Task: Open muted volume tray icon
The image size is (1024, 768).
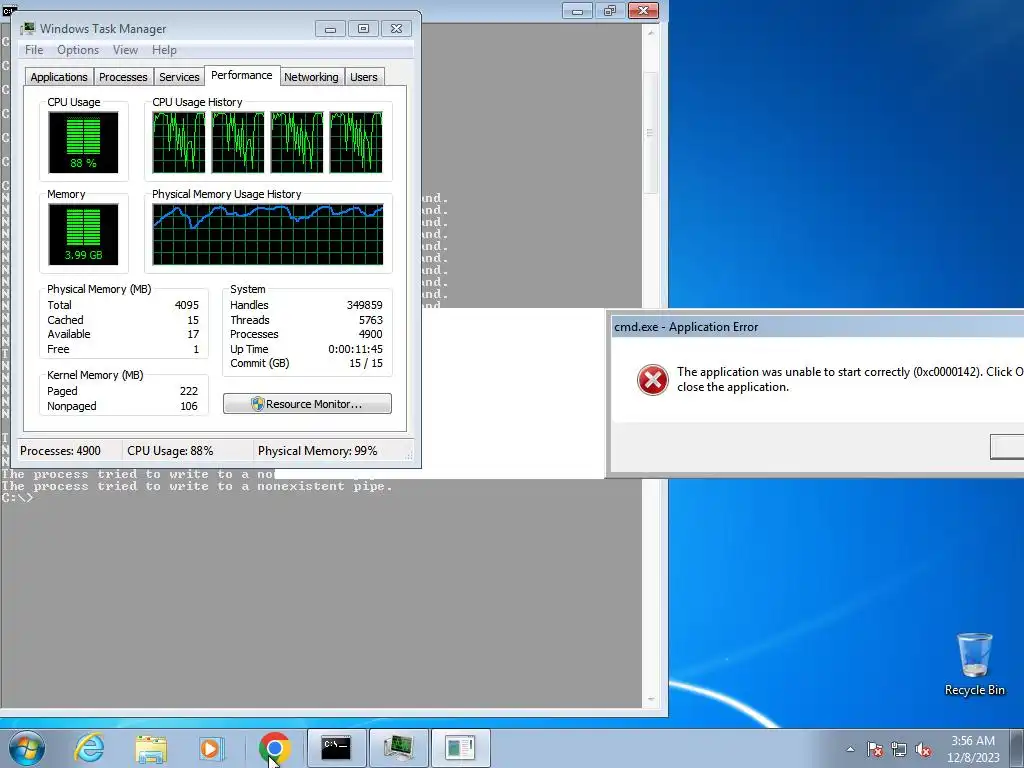Action: (923, 749)
